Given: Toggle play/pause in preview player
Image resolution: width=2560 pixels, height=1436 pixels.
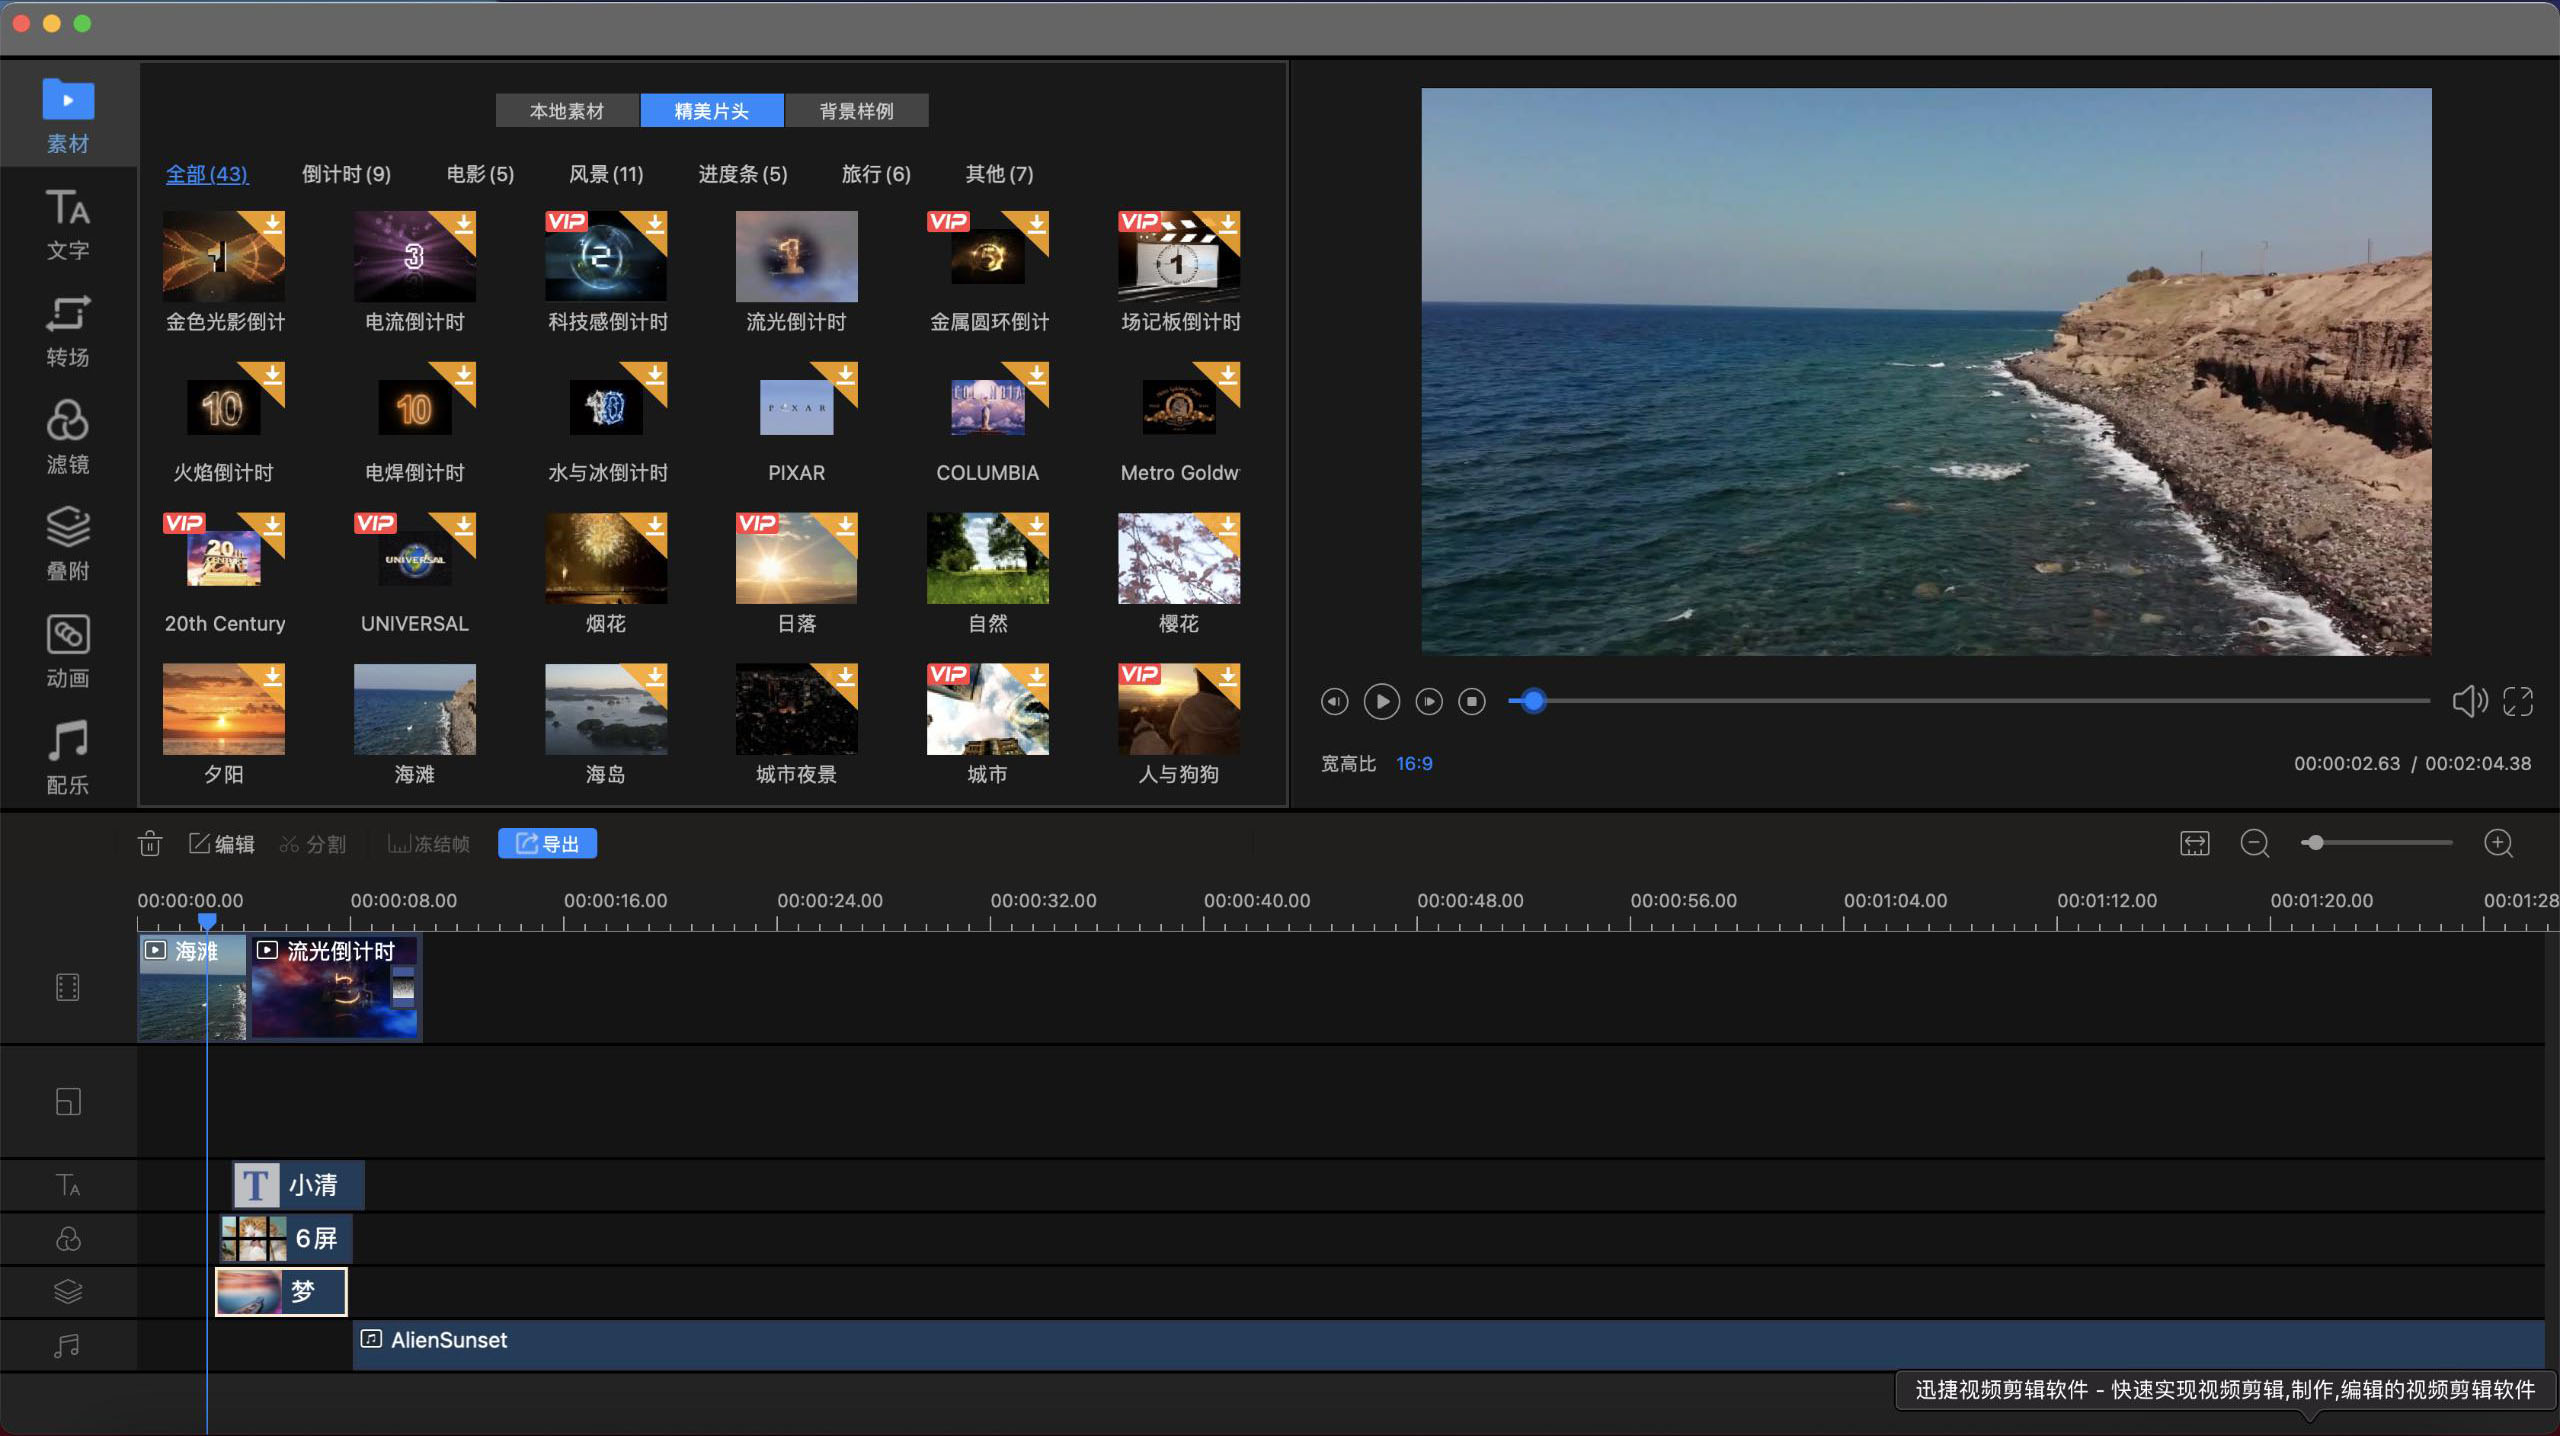Looking at the screenshot, I should pyautogui.click(x=1382, y=701).
